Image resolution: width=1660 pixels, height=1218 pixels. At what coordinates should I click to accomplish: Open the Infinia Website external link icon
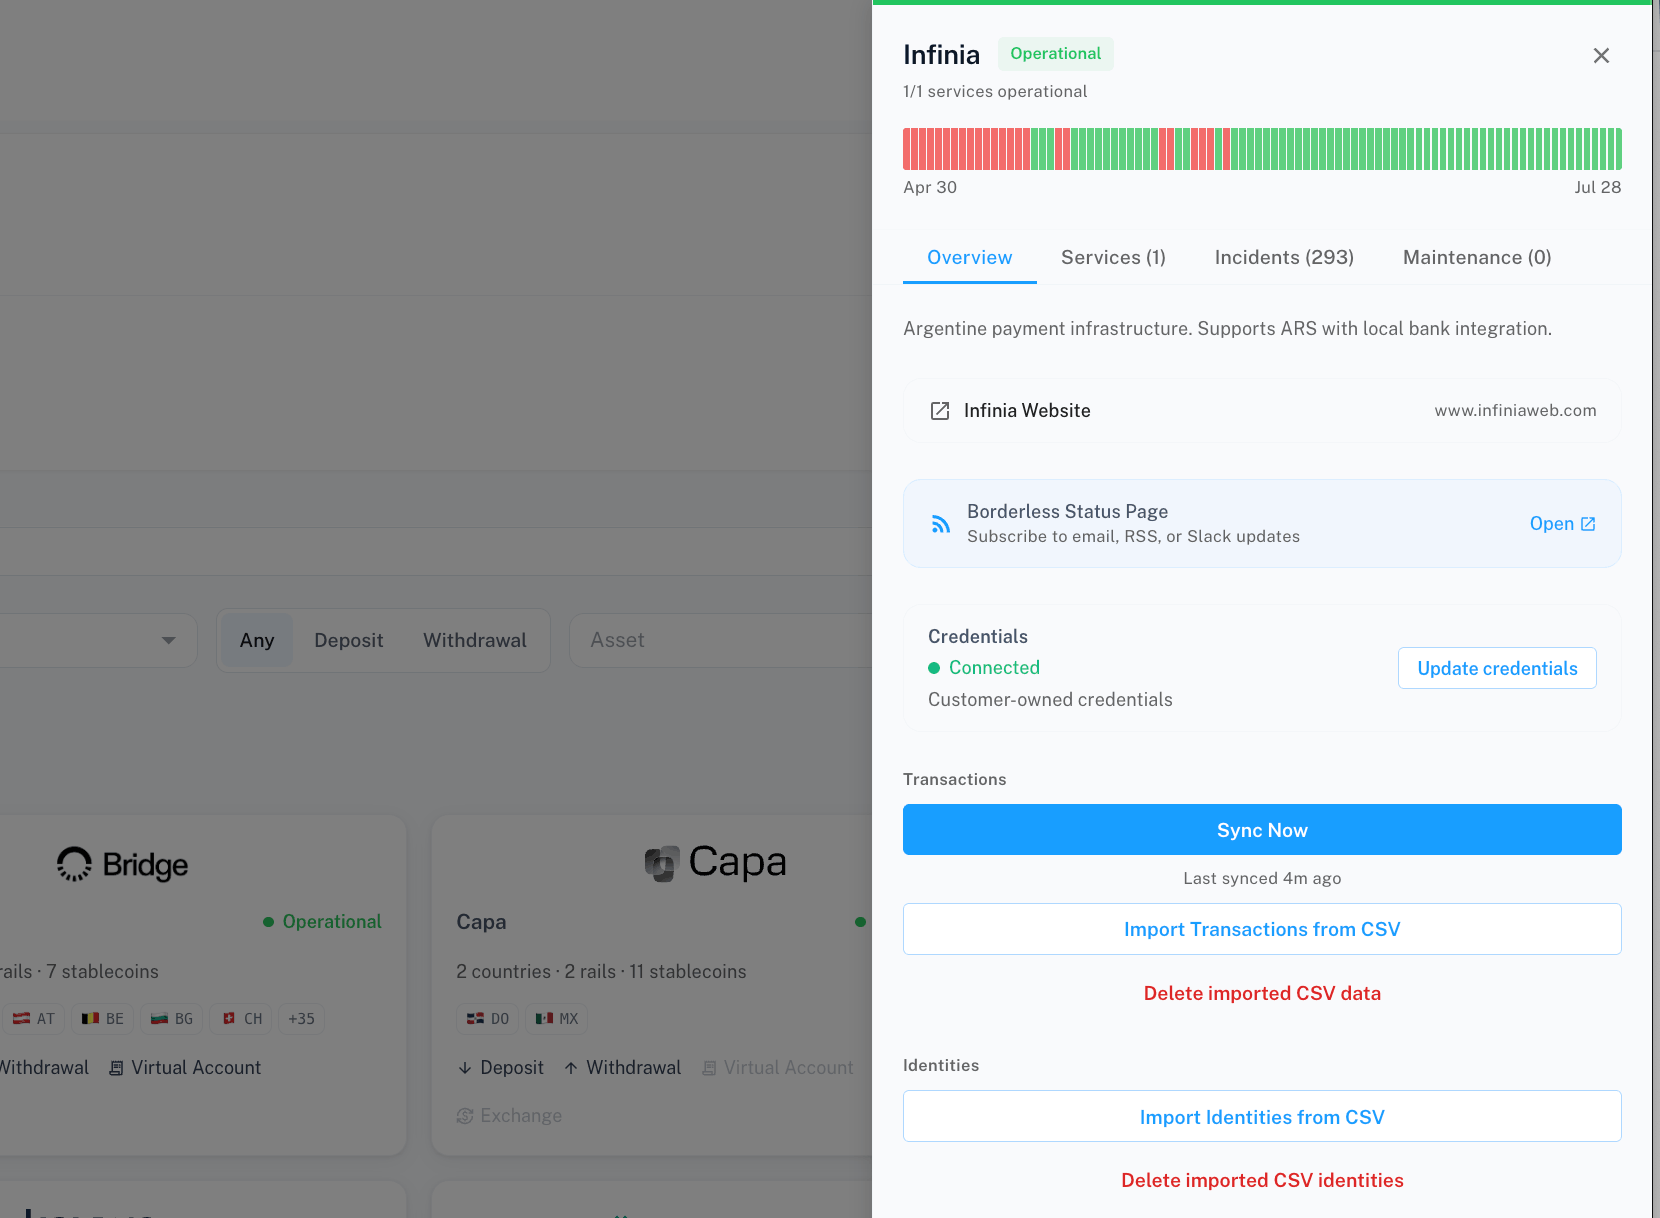[940, 411]
